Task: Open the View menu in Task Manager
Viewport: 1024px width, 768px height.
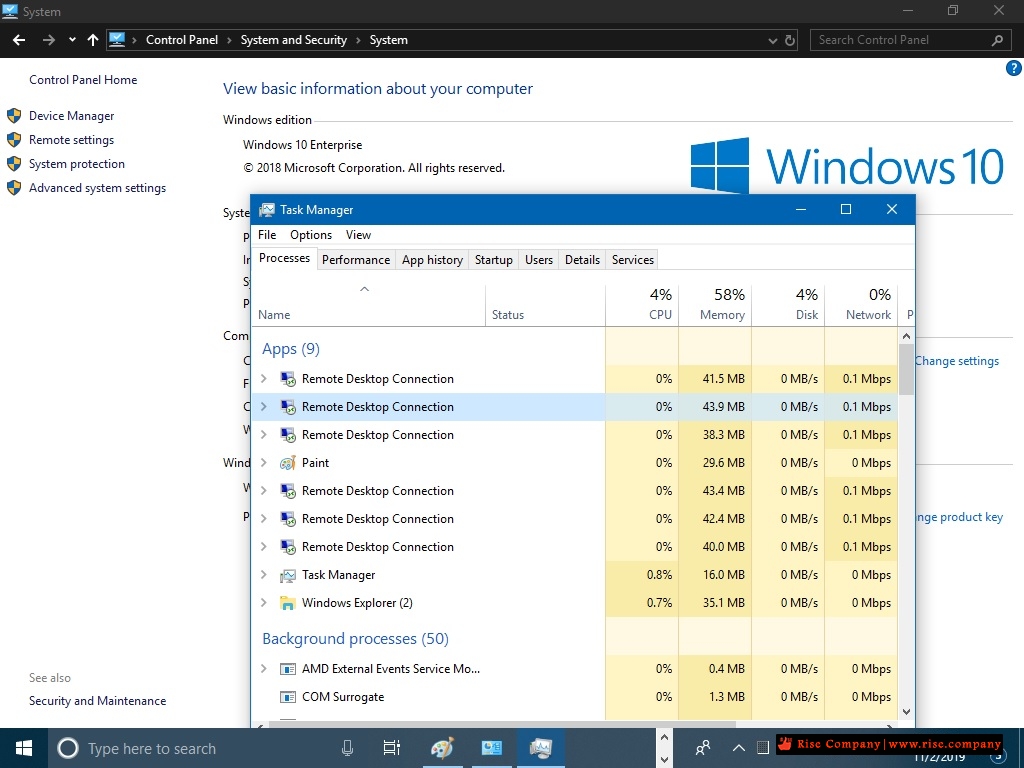Action: [359, 235]
